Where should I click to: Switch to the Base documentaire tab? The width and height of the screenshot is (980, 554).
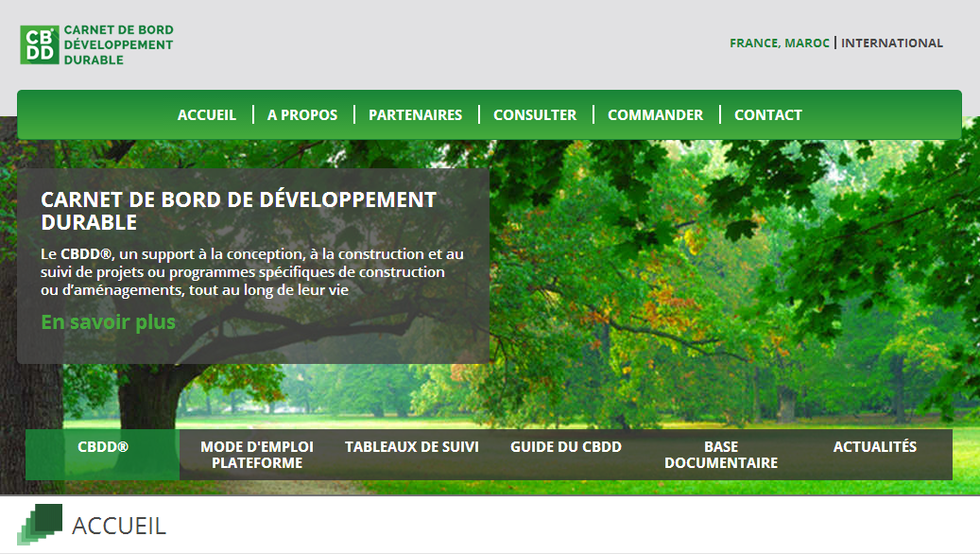coord(721,455)
